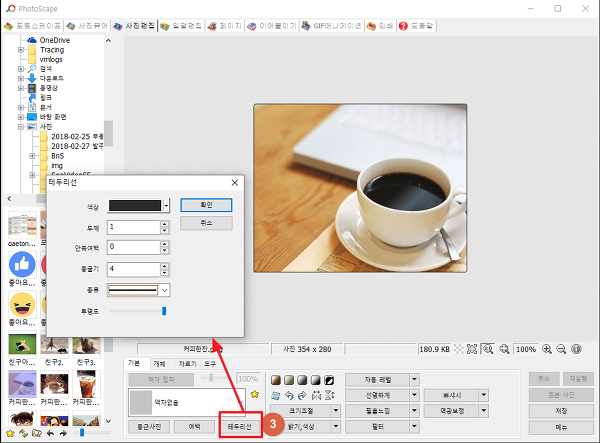This screenshot has width=600, height=443.
Task: Select the 도구 editor tab
Action: (210, 364)
